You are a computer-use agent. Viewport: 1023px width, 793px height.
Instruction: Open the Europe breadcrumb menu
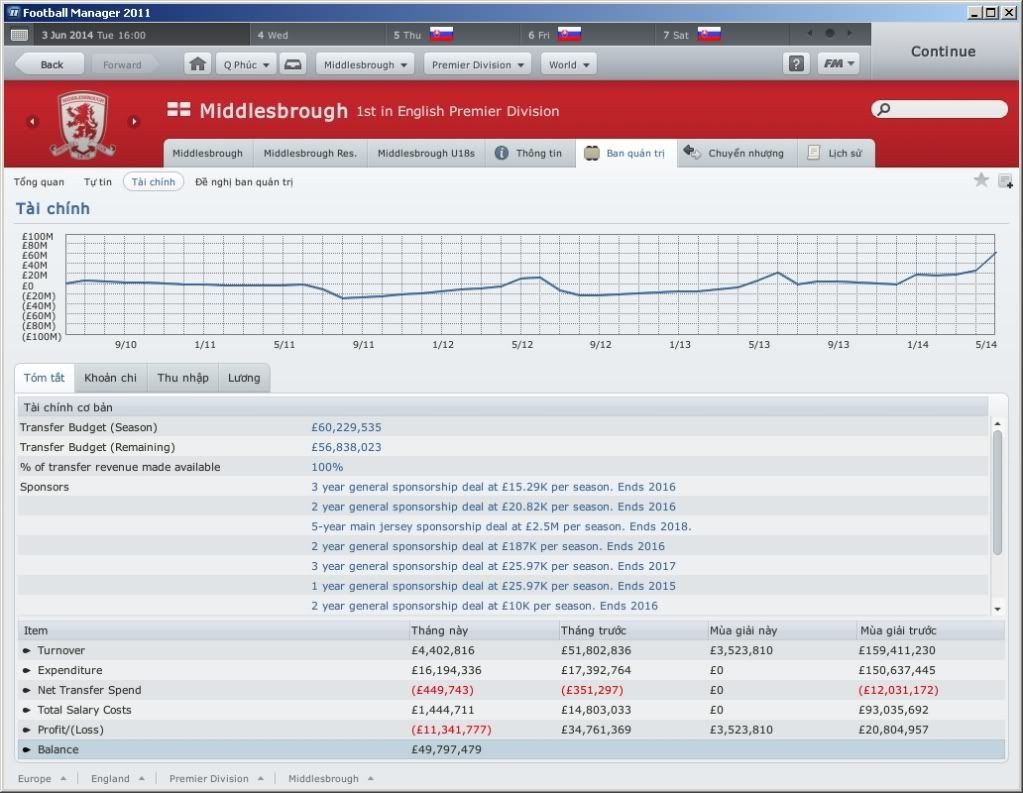click(x=42, y=779)
